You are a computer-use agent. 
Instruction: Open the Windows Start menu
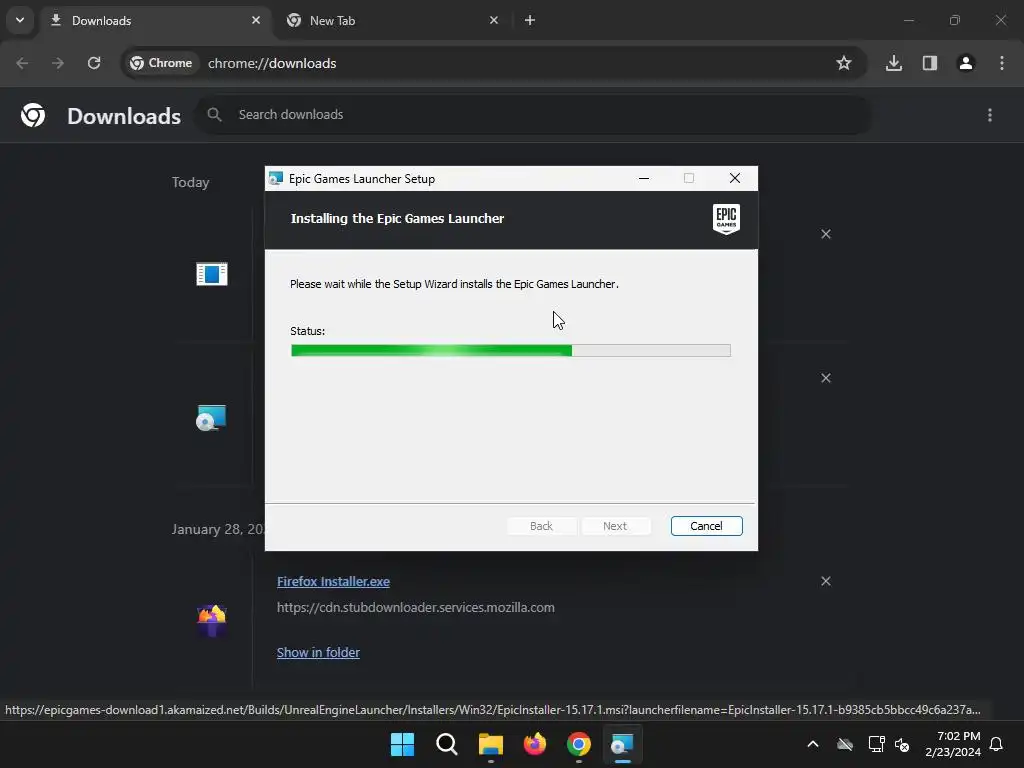(x=402, y=744)
